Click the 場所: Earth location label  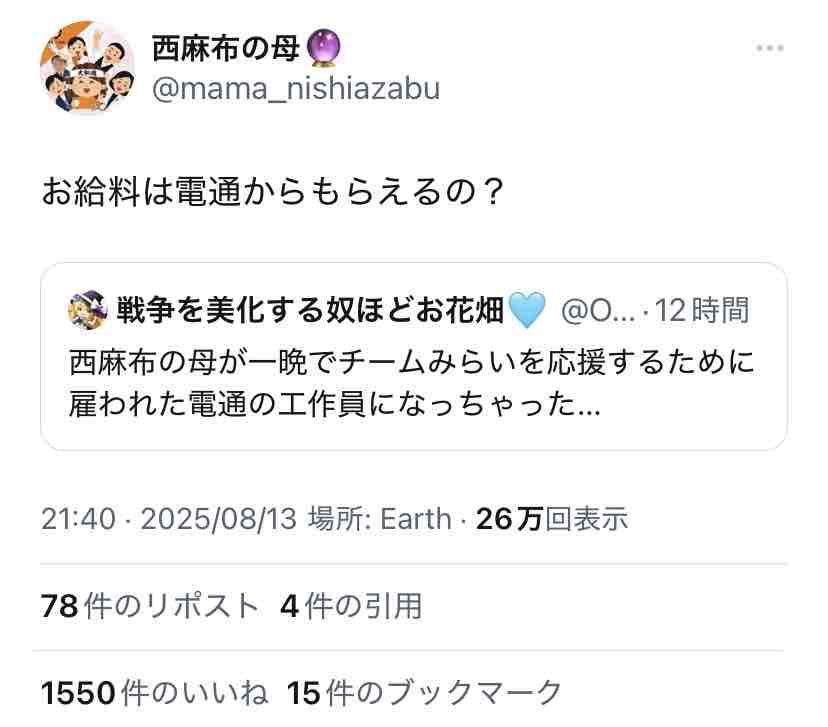pyautogui.click(x=380, y=518)
